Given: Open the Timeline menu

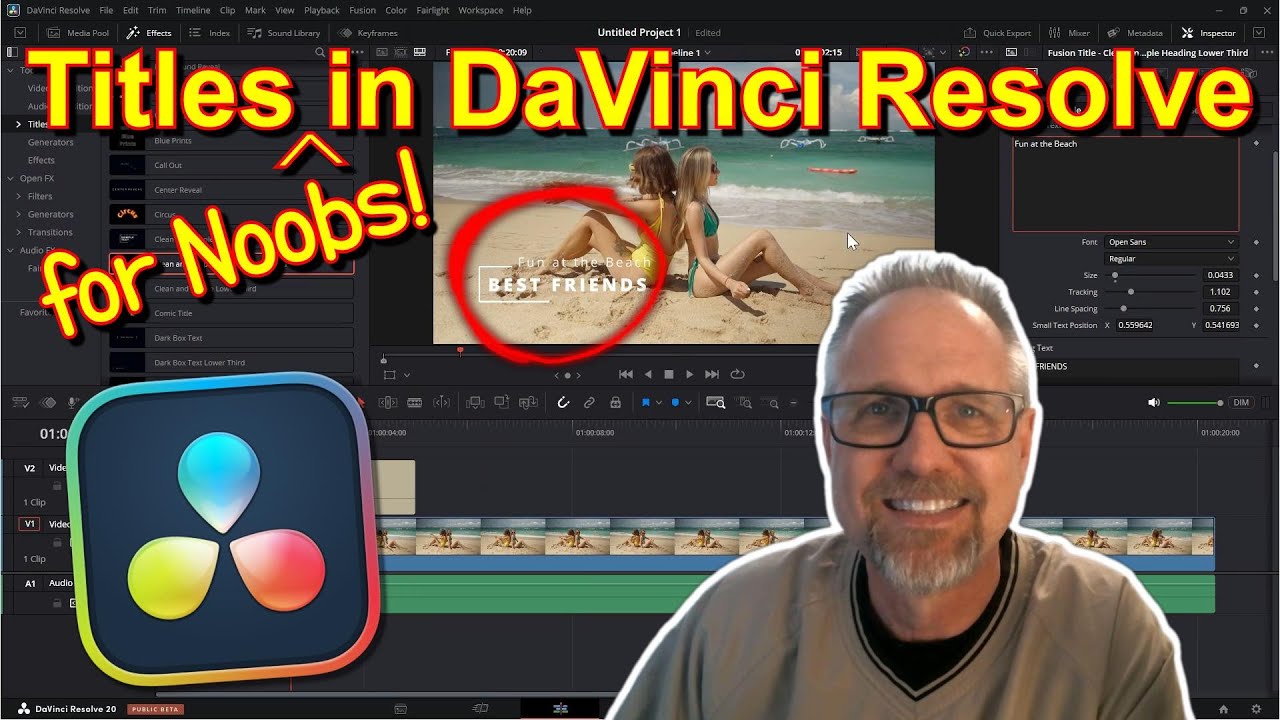Looking at the screenshot, I should click(193, 10).
